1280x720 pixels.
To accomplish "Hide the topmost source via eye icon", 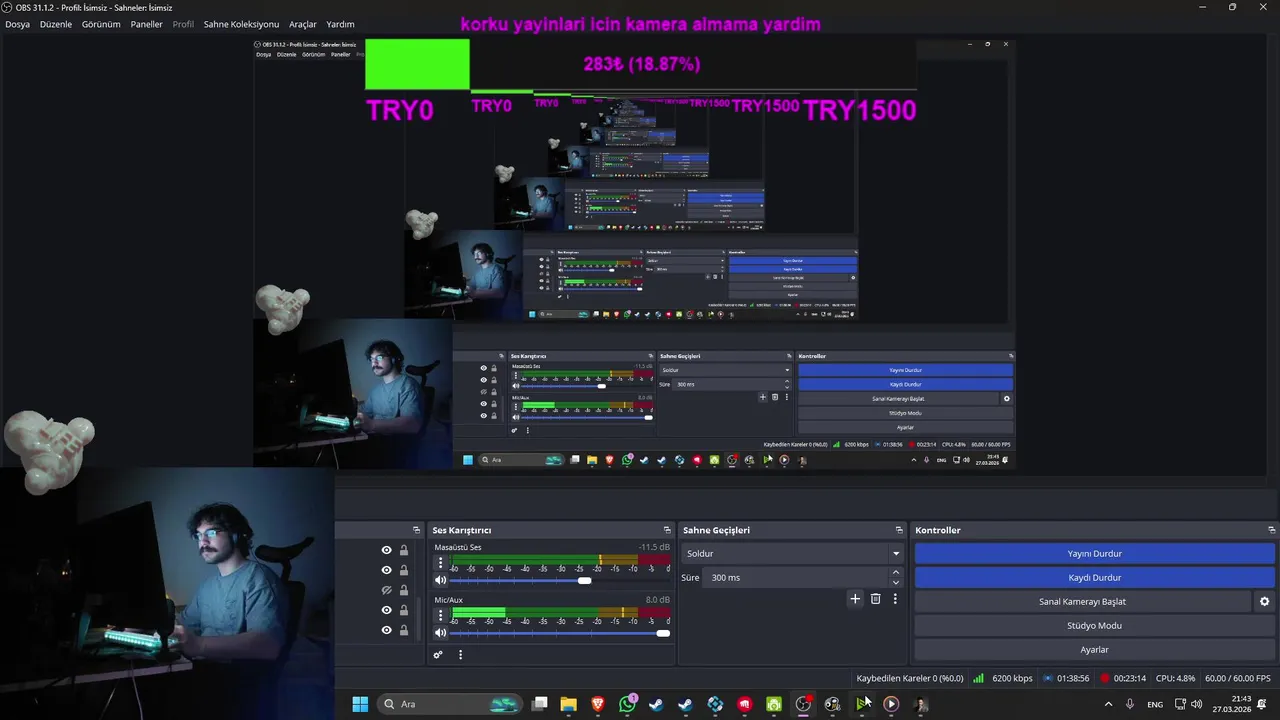I will tap(386, 550).
